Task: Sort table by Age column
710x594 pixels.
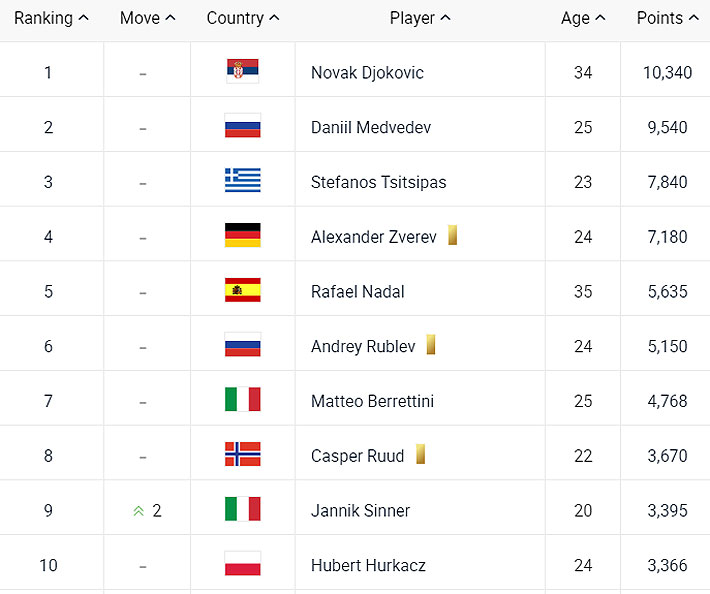Action: pos(583,18)
